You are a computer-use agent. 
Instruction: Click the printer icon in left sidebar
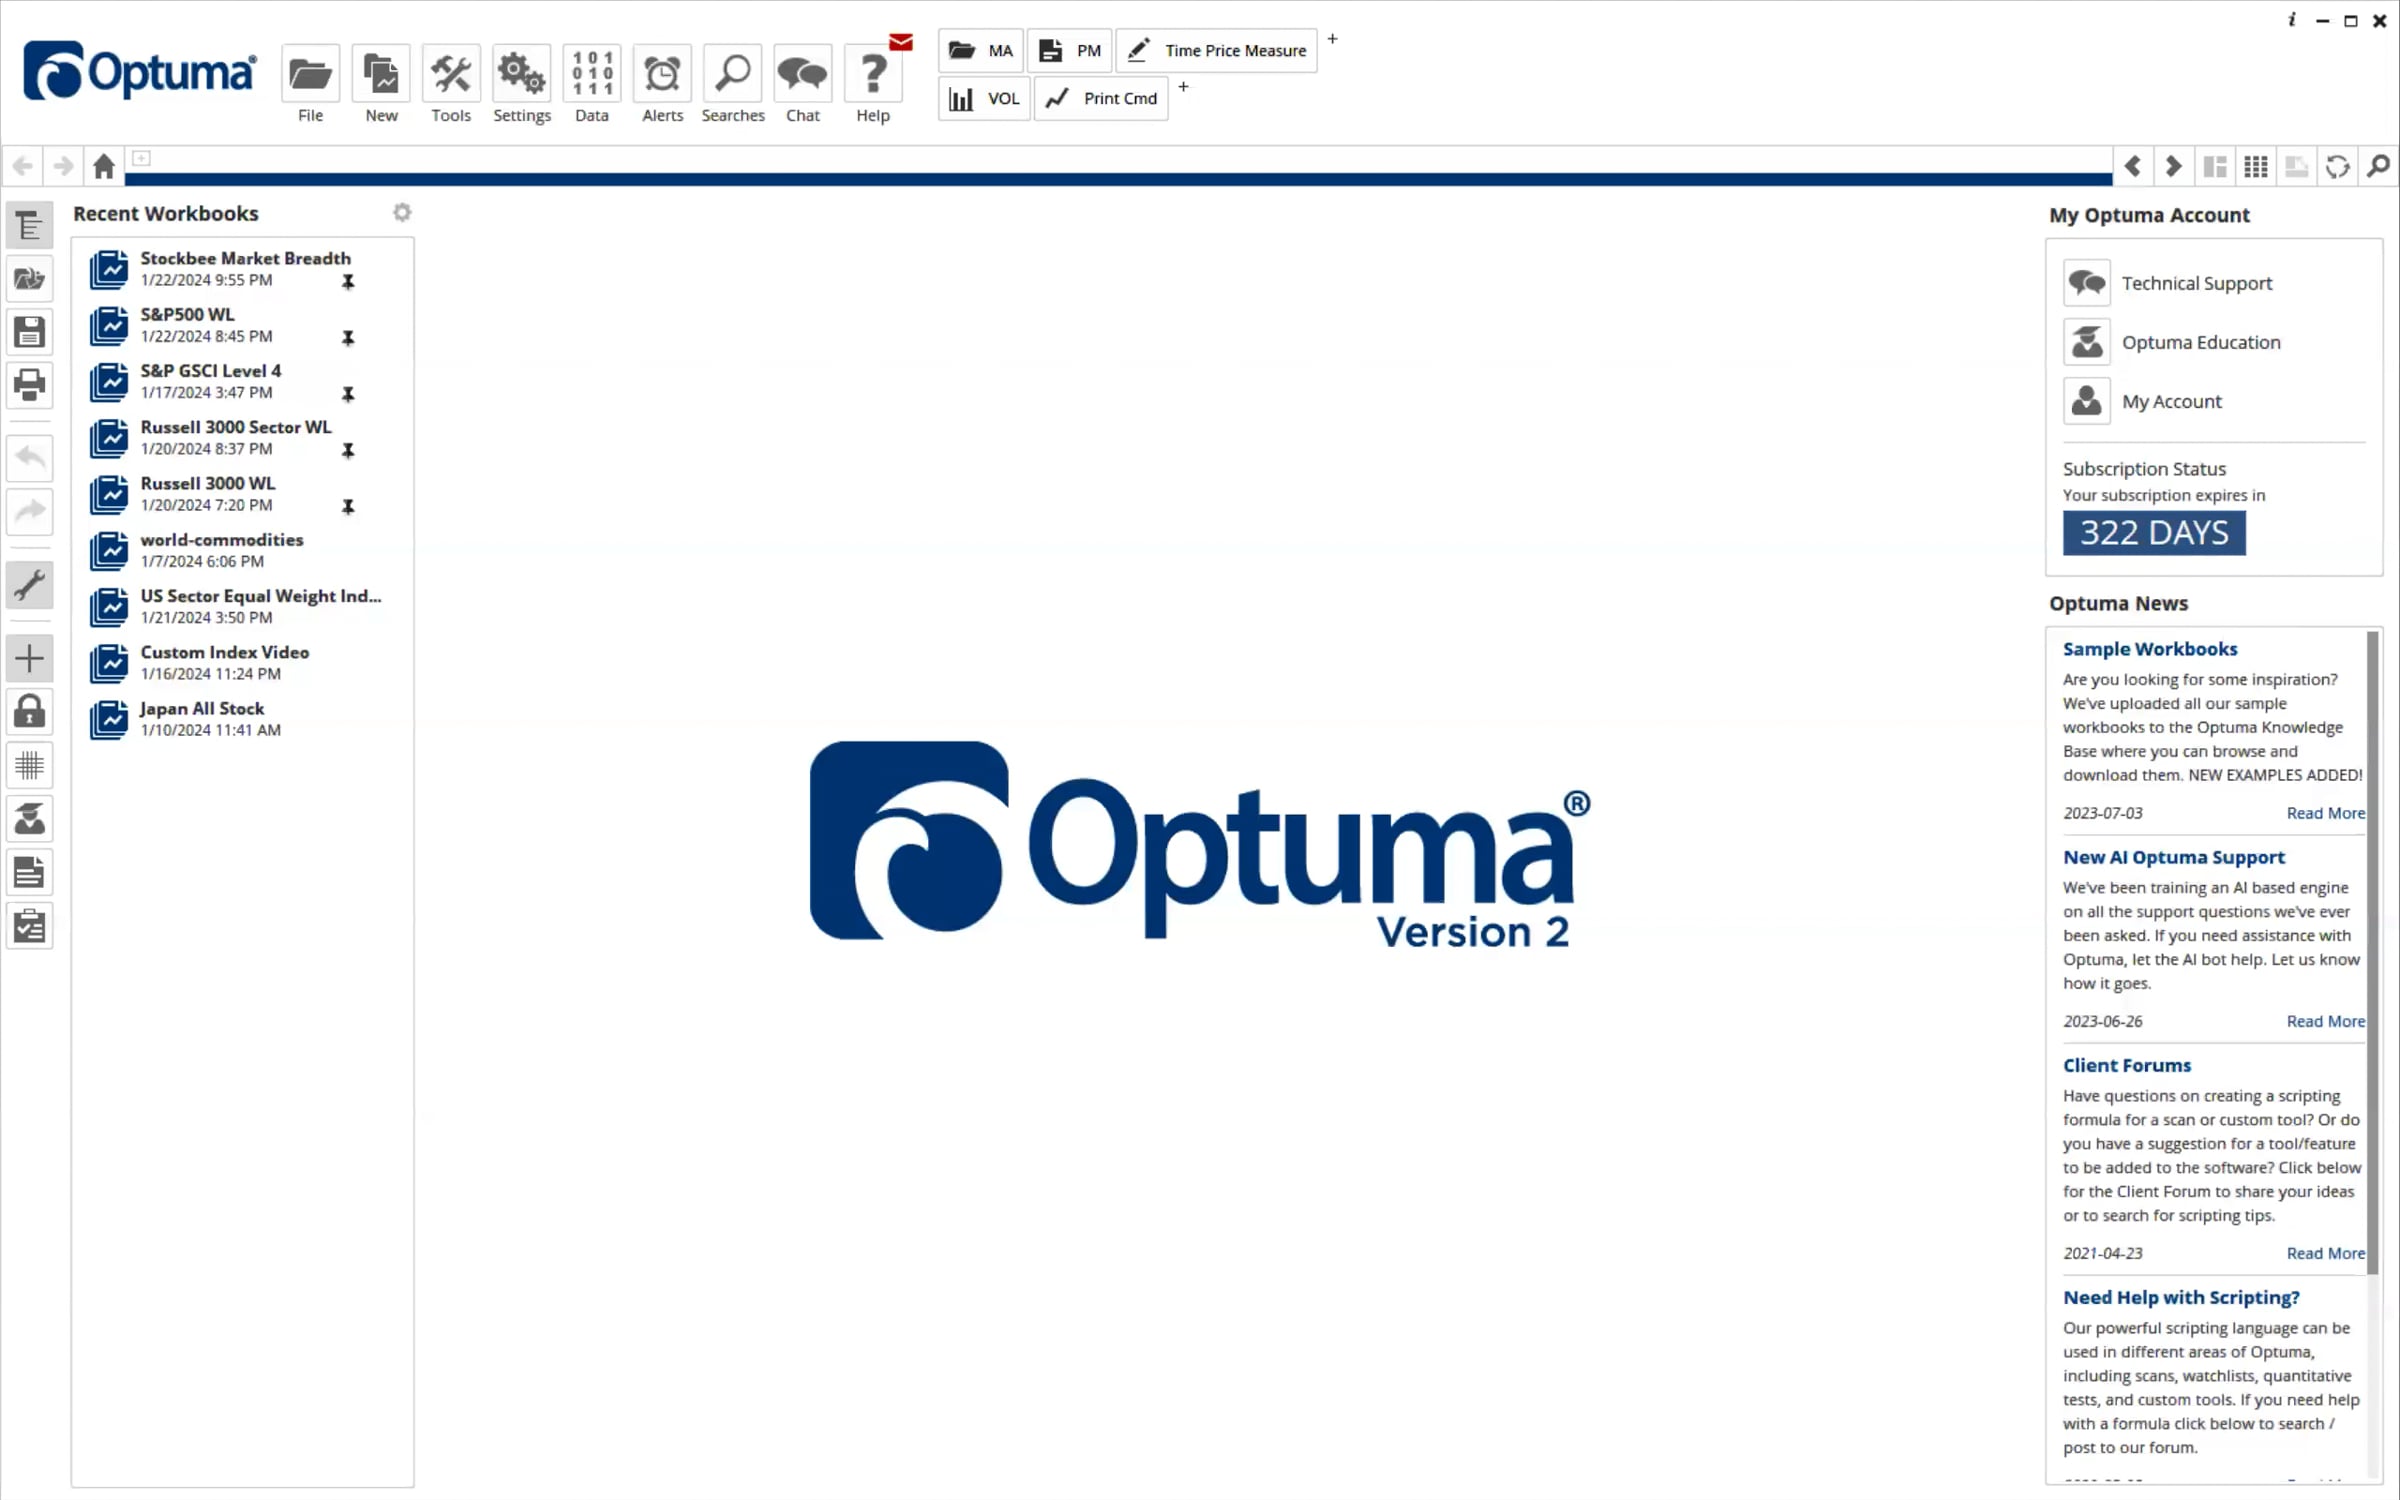(x=29, y=384)
